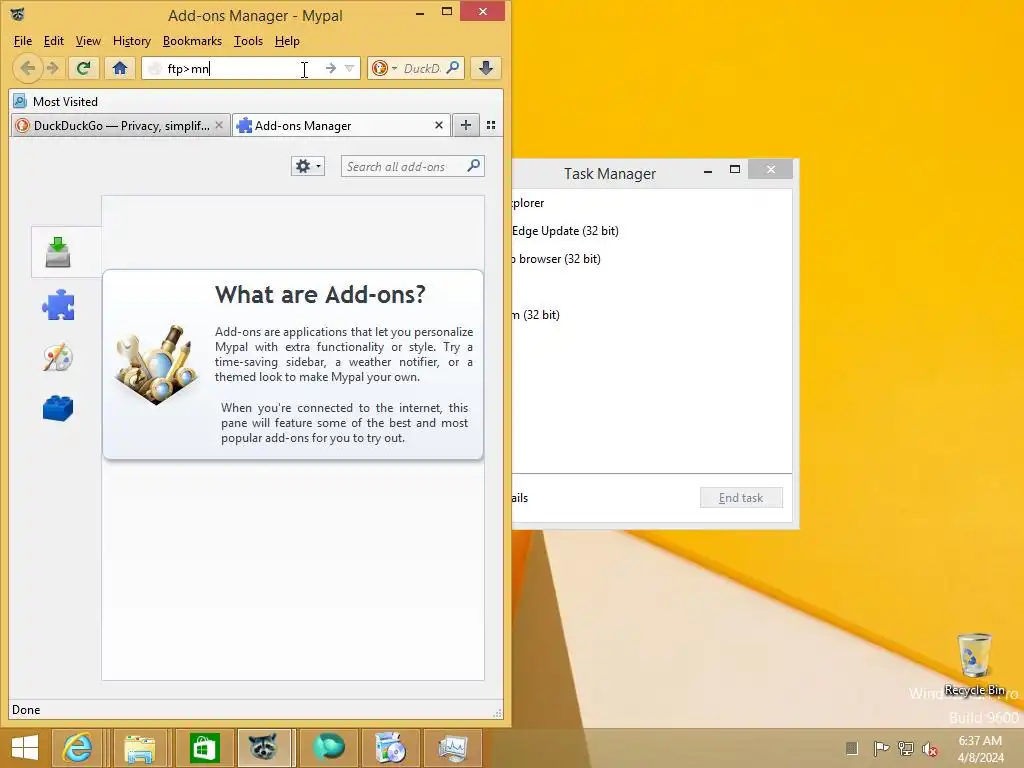Open File Explorer from the taskbar
This screenshot has width=1024, height=768.
click(139, 748)
